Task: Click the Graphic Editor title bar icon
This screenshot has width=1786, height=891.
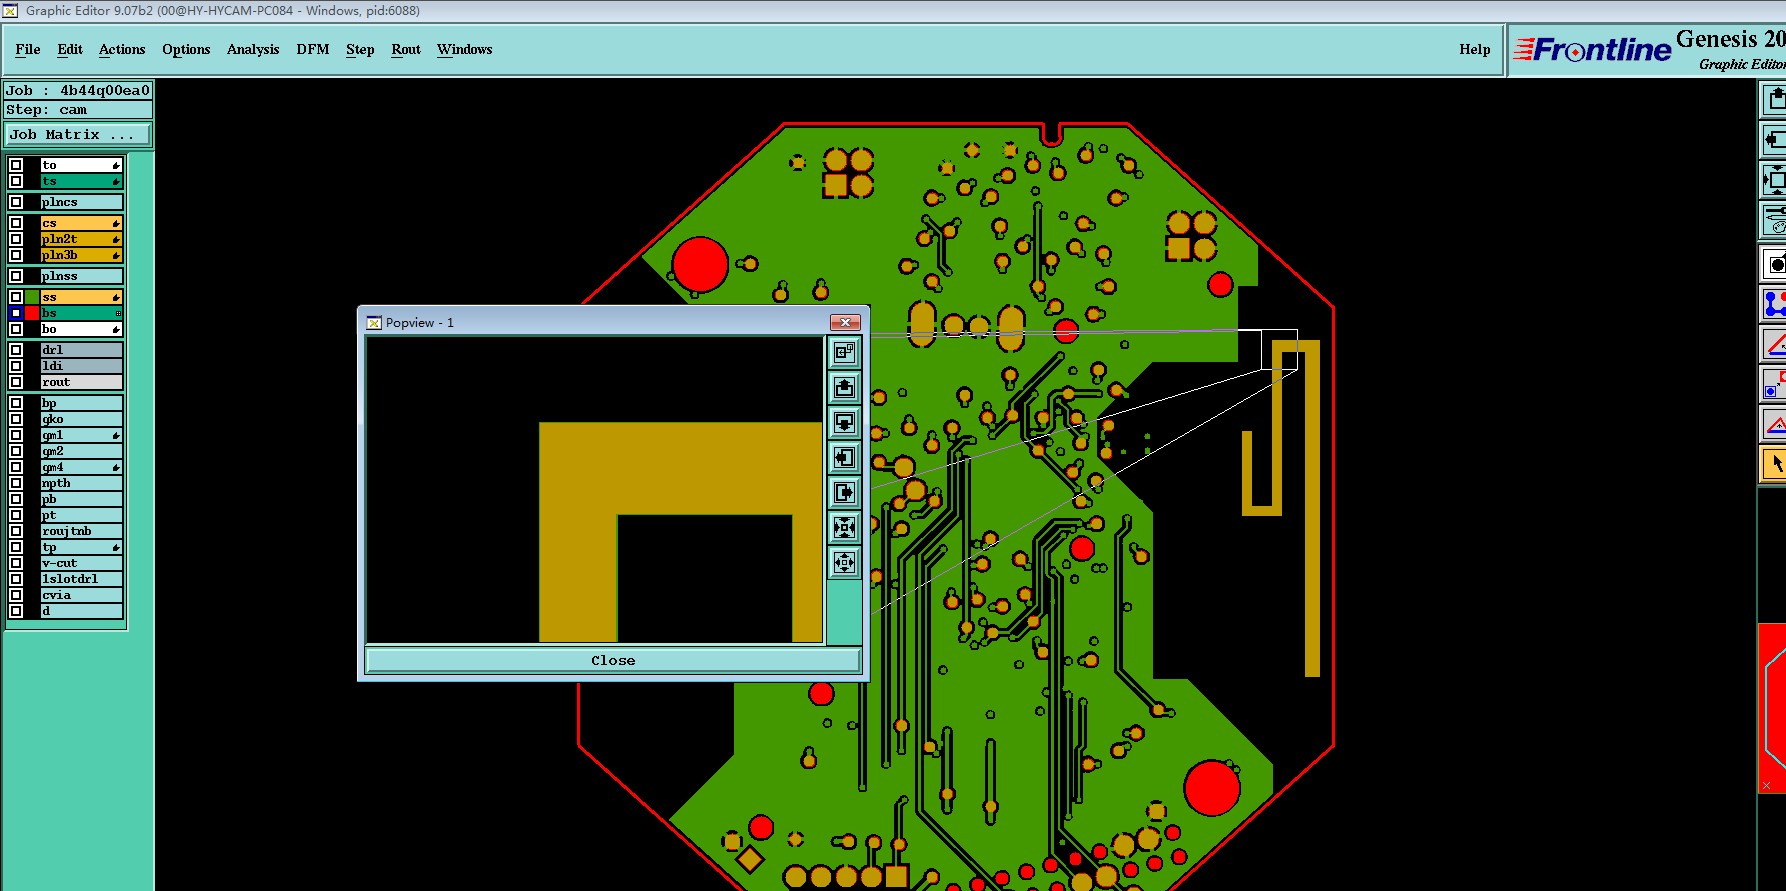Action: coord(11,11)
